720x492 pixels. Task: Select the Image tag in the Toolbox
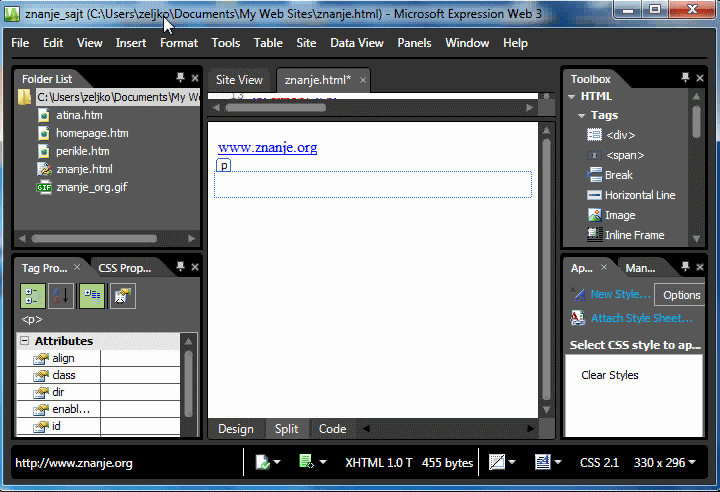coord(619,215)
